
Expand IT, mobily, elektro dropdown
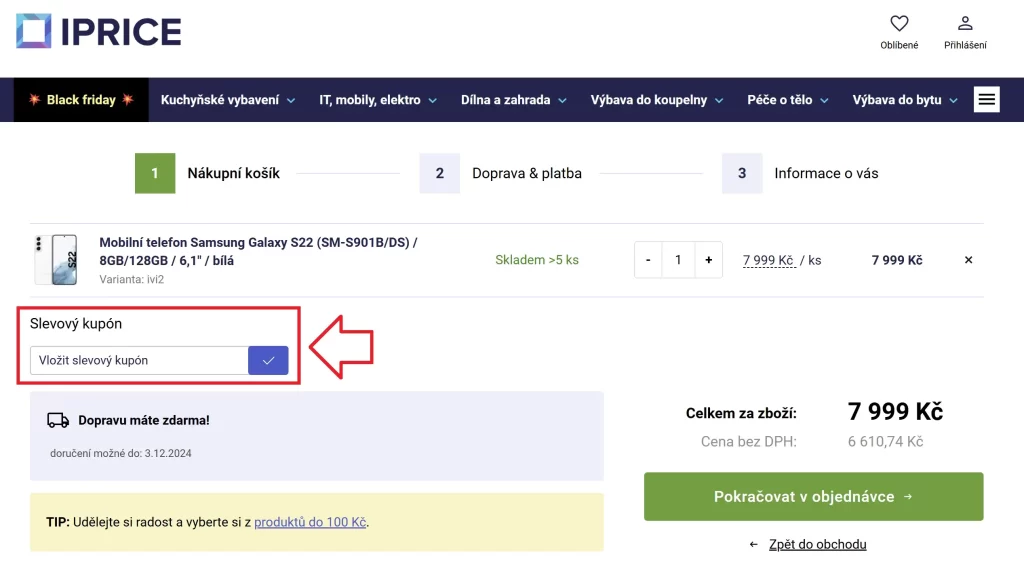[378, 100]
